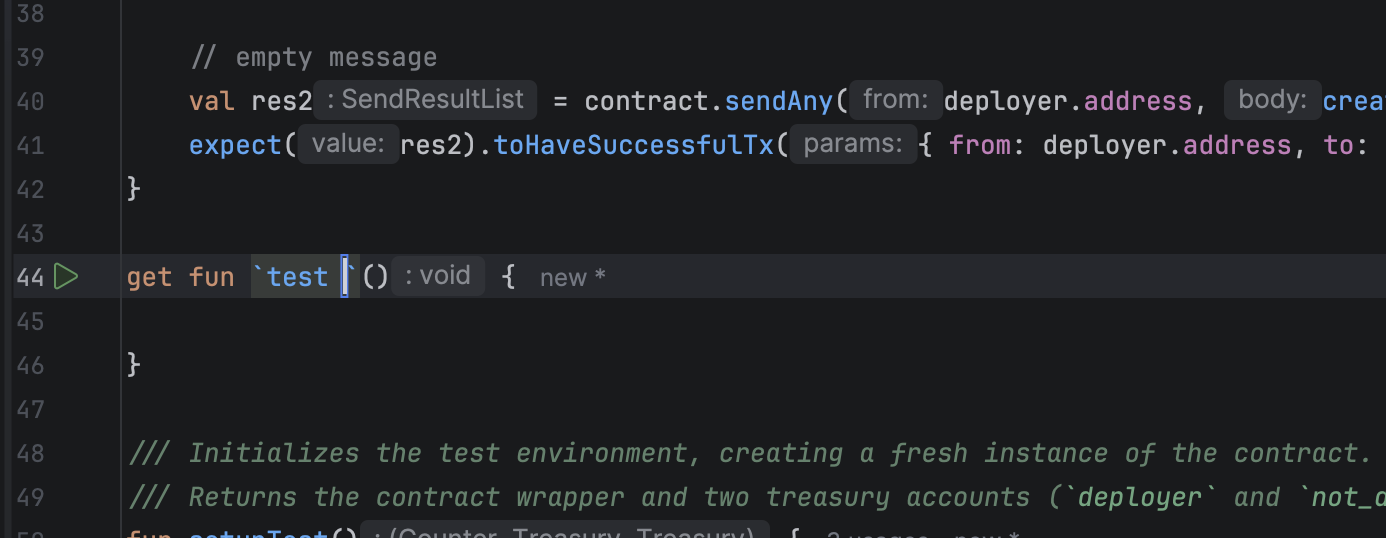This screenshot has width=1386, height=538.
Task: Click the green run gutter icon
Action: point(66,277)
